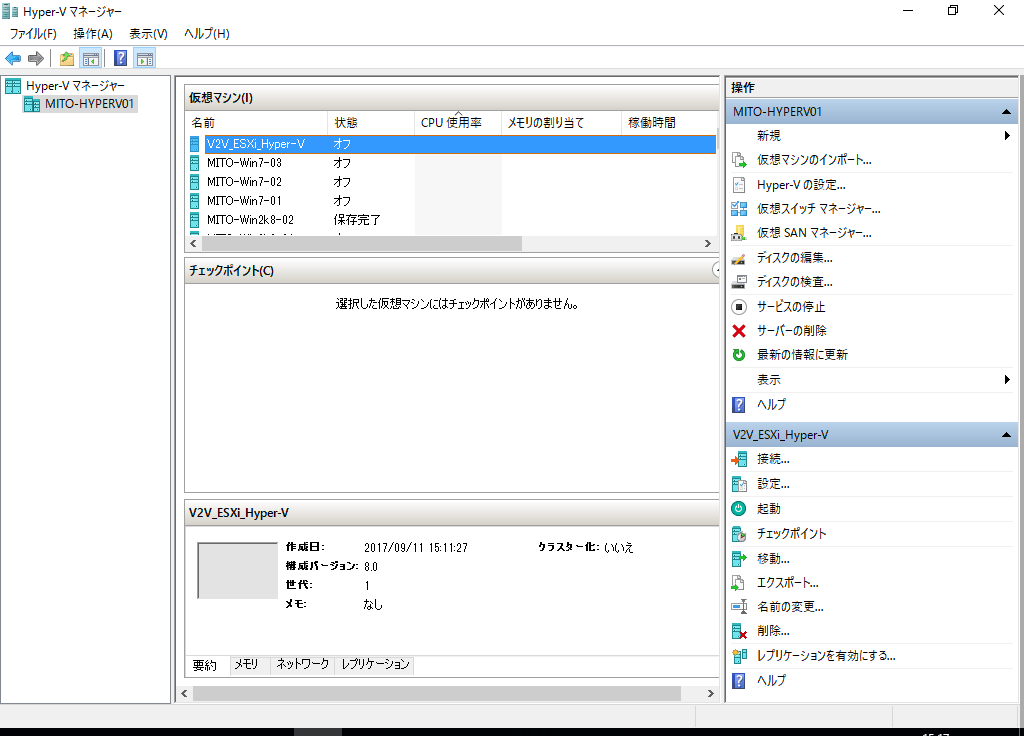Image resolution: width=1024 pixels, height=736 pixels.
Task: Collapse the MITO-HYPERV01 actions section
Action: pos(1006,112)
